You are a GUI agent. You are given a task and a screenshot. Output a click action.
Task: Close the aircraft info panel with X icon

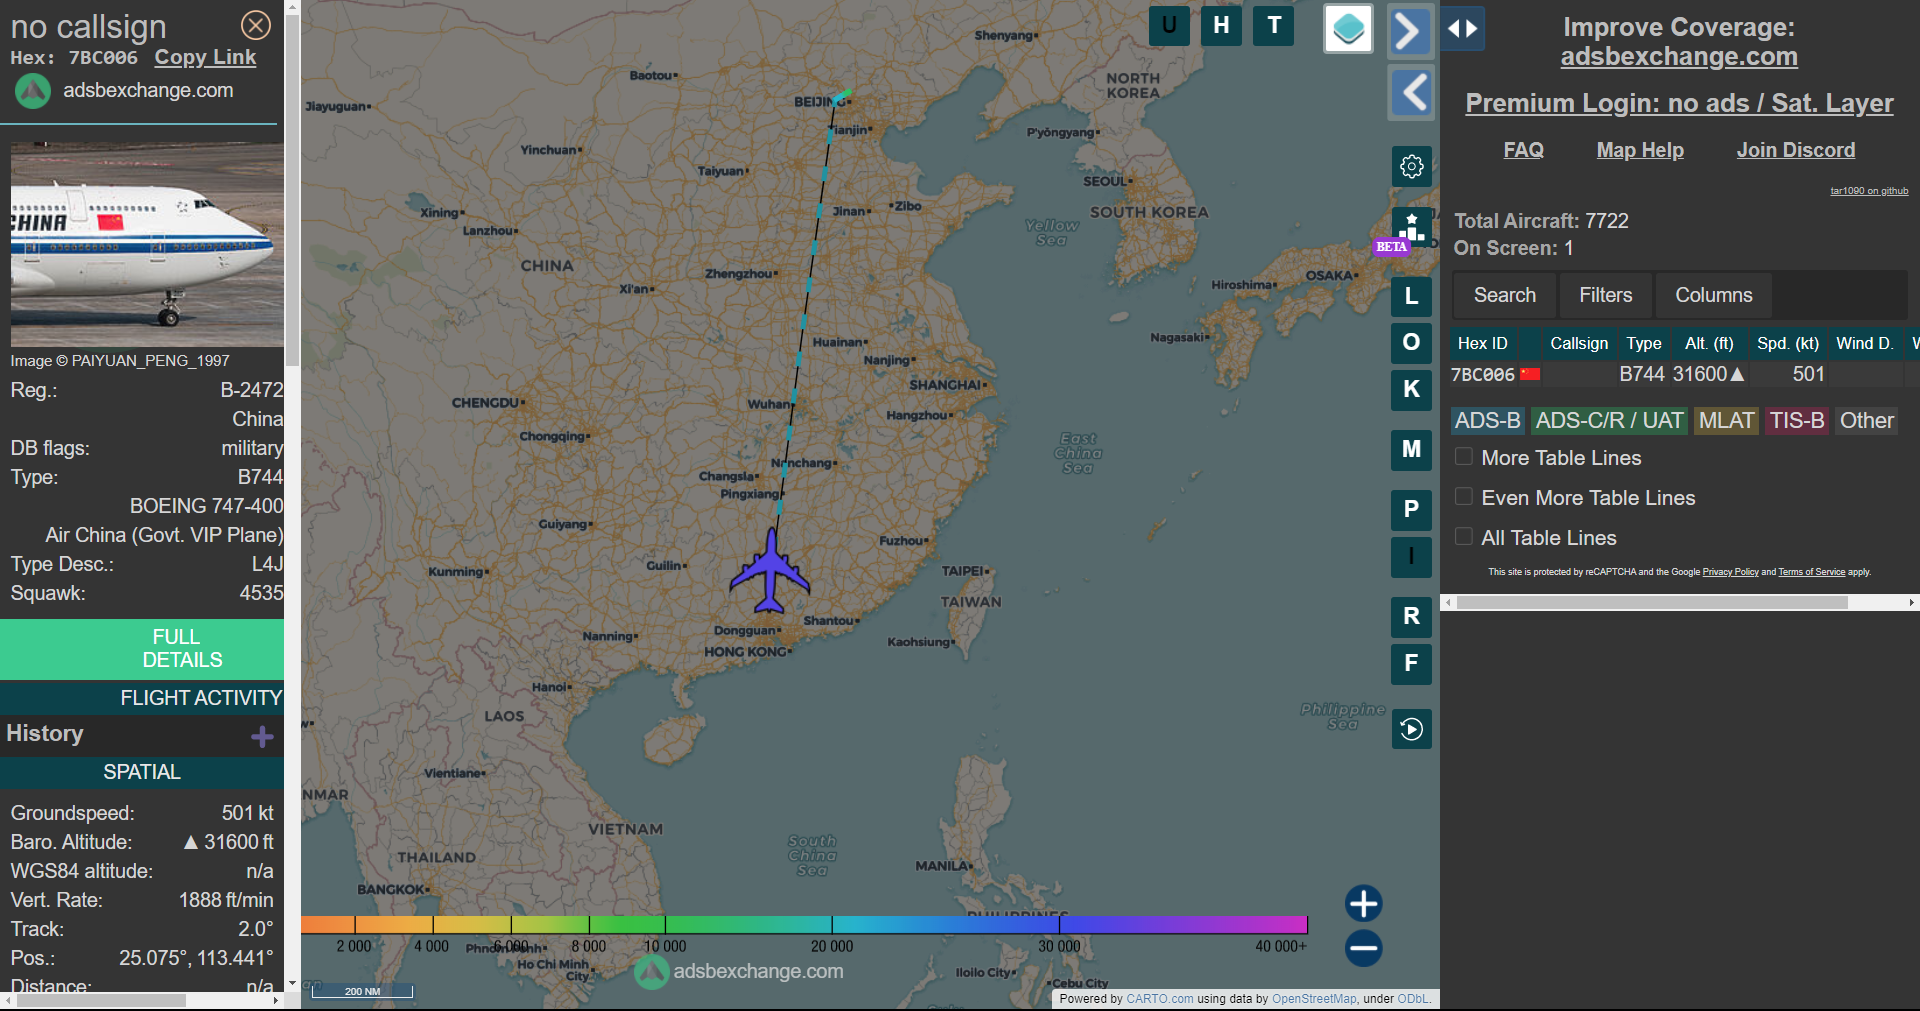256,25
